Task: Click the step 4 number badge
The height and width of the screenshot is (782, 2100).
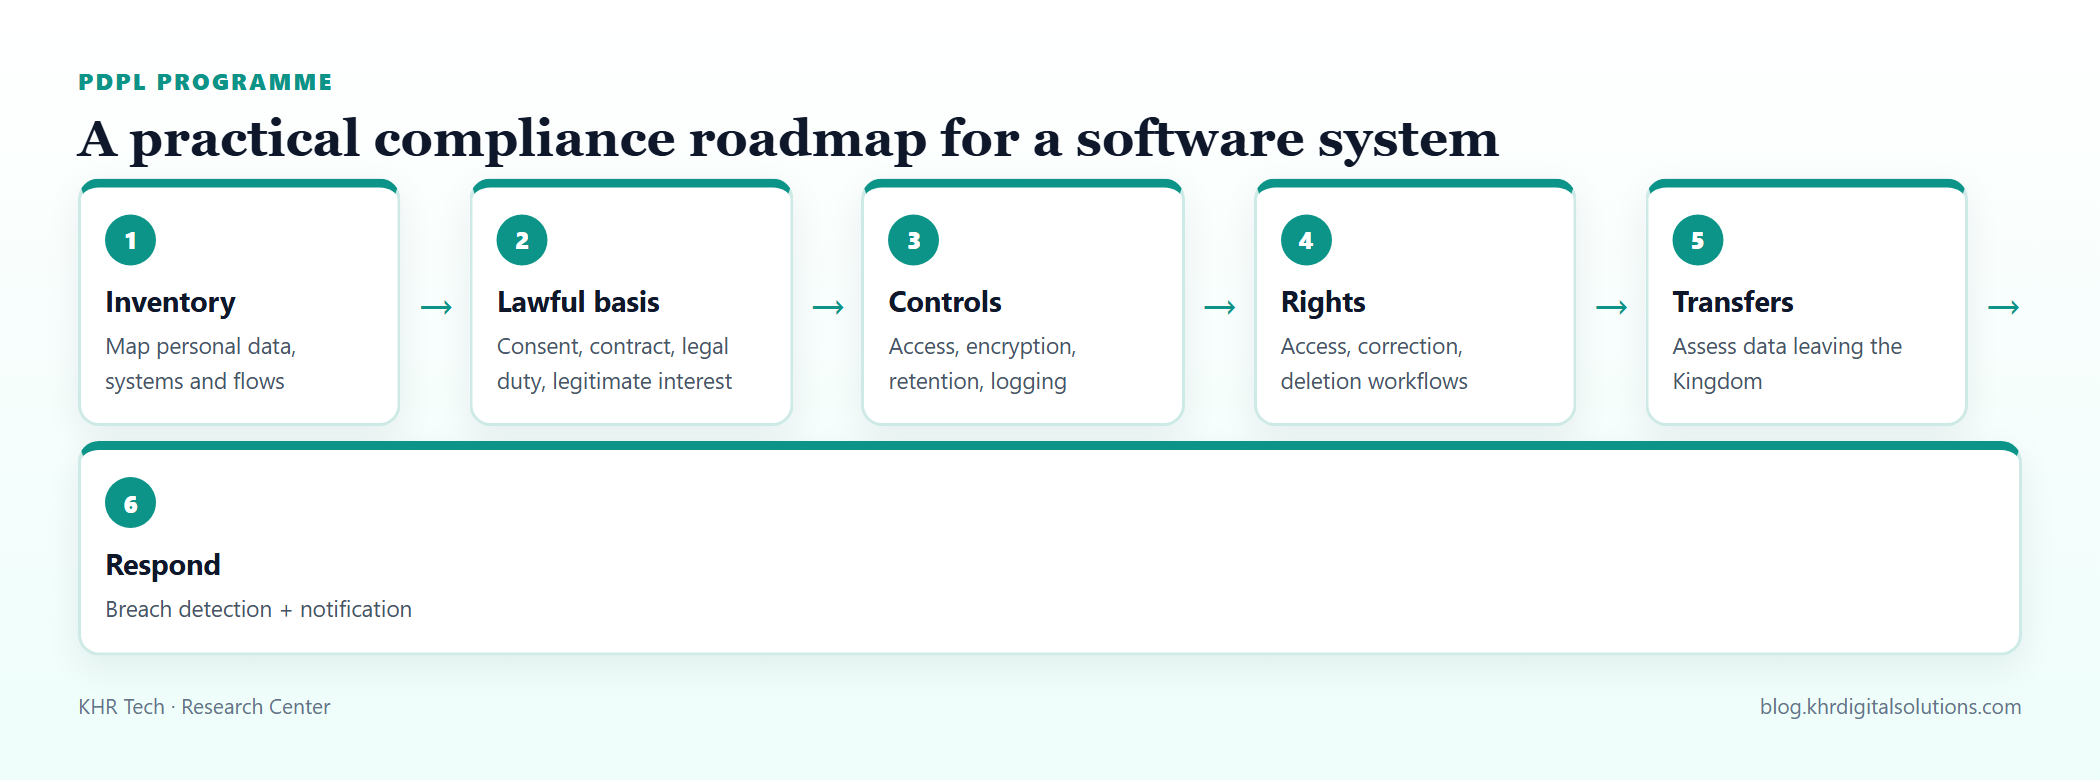Action: pyautogui.click(x=1306, y=240)
